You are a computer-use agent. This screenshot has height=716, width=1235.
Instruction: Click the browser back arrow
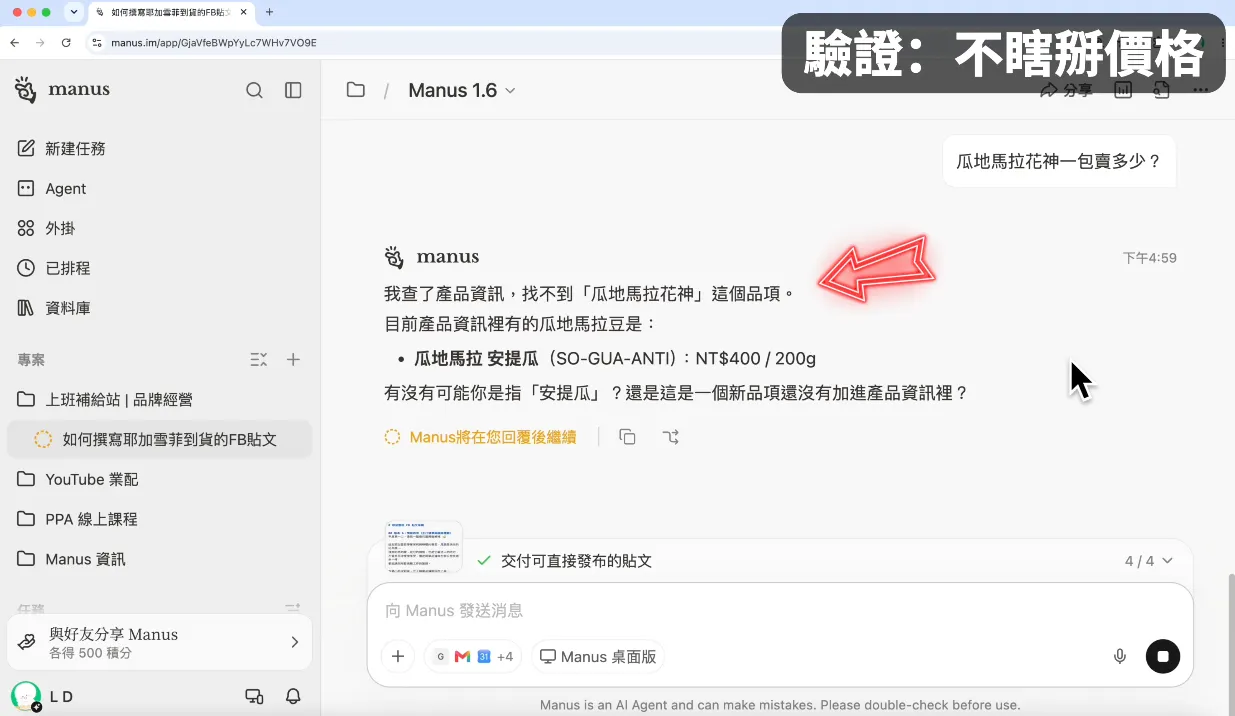point(15,43)
